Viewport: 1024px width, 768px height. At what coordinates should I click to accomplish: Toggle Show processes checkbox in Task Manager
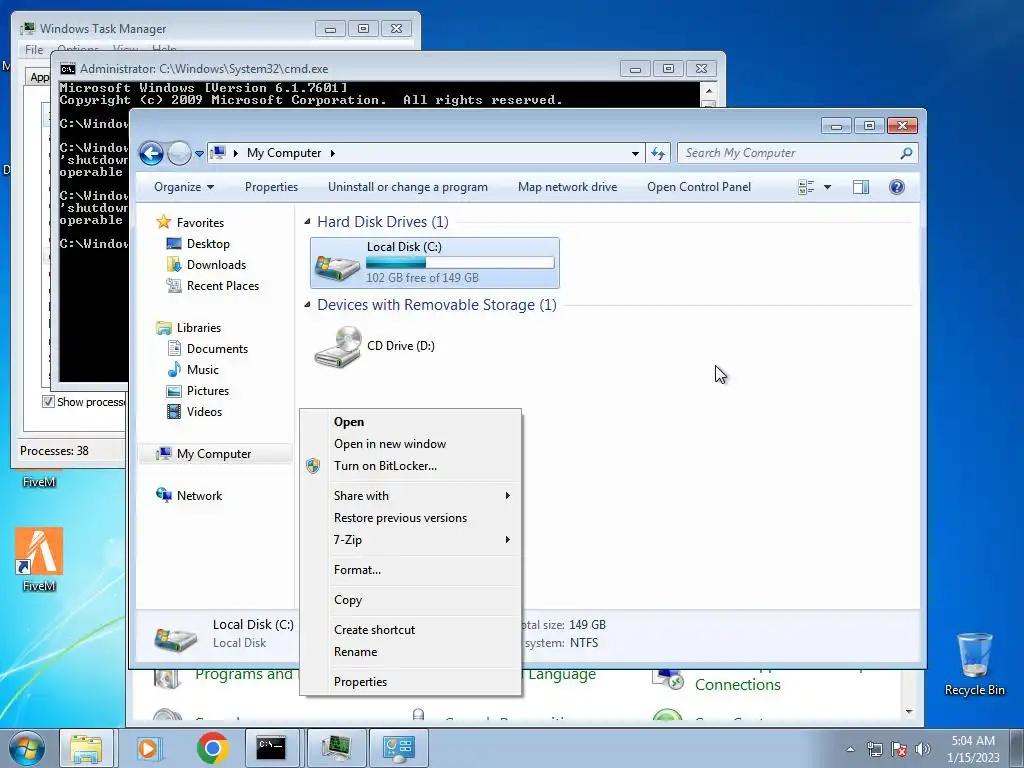coord(48,402)
